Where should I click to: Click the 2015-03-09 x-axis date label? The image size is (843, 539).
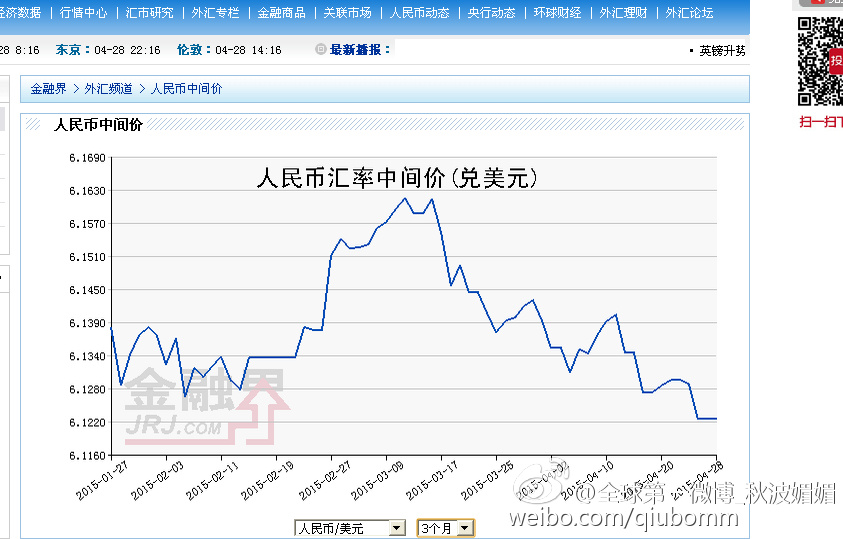(x=377, y=480)
